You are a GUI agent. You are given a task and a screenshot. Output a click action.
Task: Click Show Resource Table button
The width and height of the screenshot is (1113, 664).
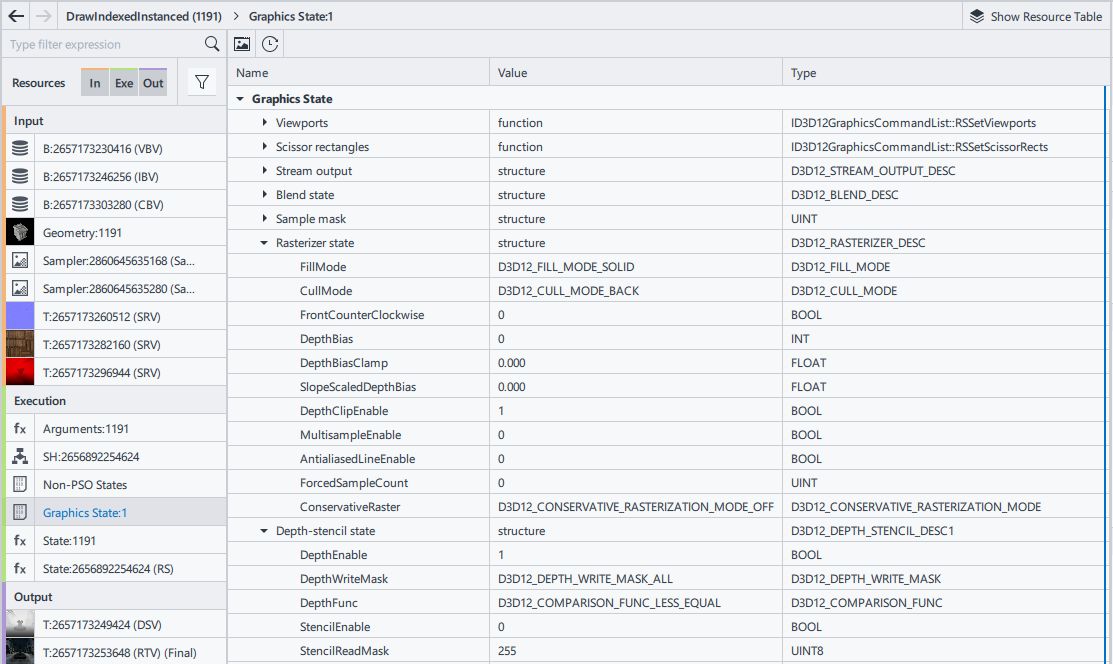pos(1036,16)
